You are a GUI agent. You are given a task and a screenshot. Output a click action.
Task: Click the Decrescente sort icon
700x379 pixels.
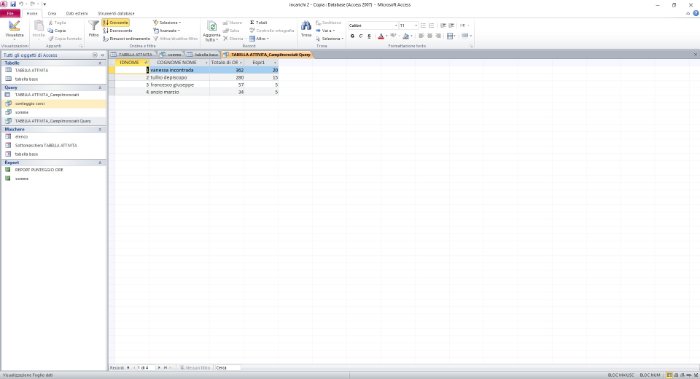click(105, 31)
